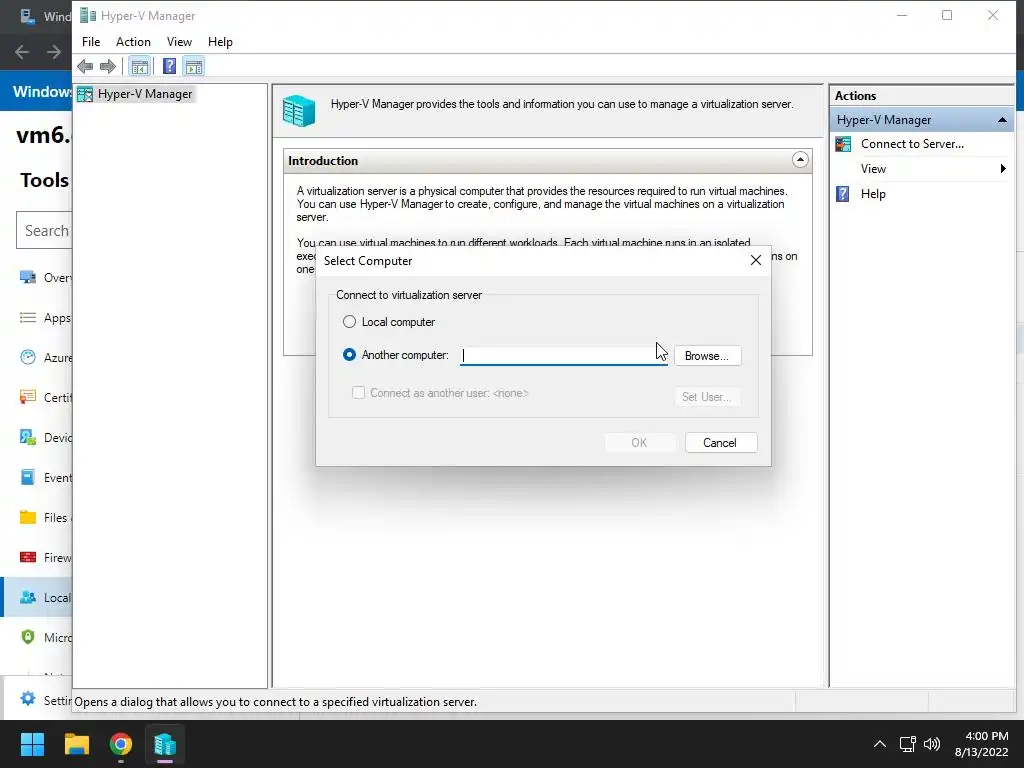Click the Help icon in Actions pane
This screenshot has width=1024, height=768.
[x=843, y=194]
